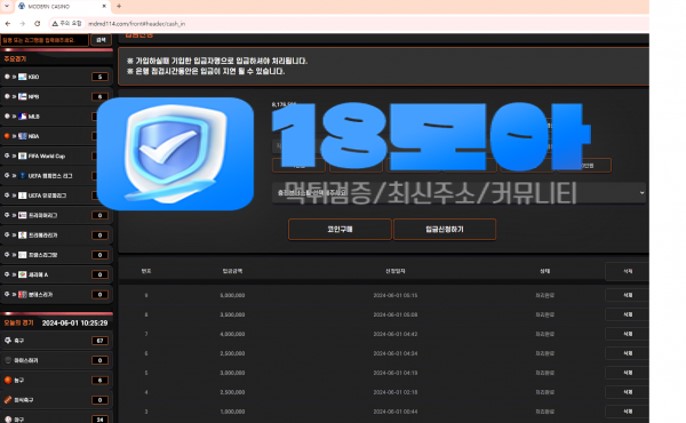Expand the FIFA World Cup league with the double arrows
The image size is (686, 423).
click(x=14, y=156)
